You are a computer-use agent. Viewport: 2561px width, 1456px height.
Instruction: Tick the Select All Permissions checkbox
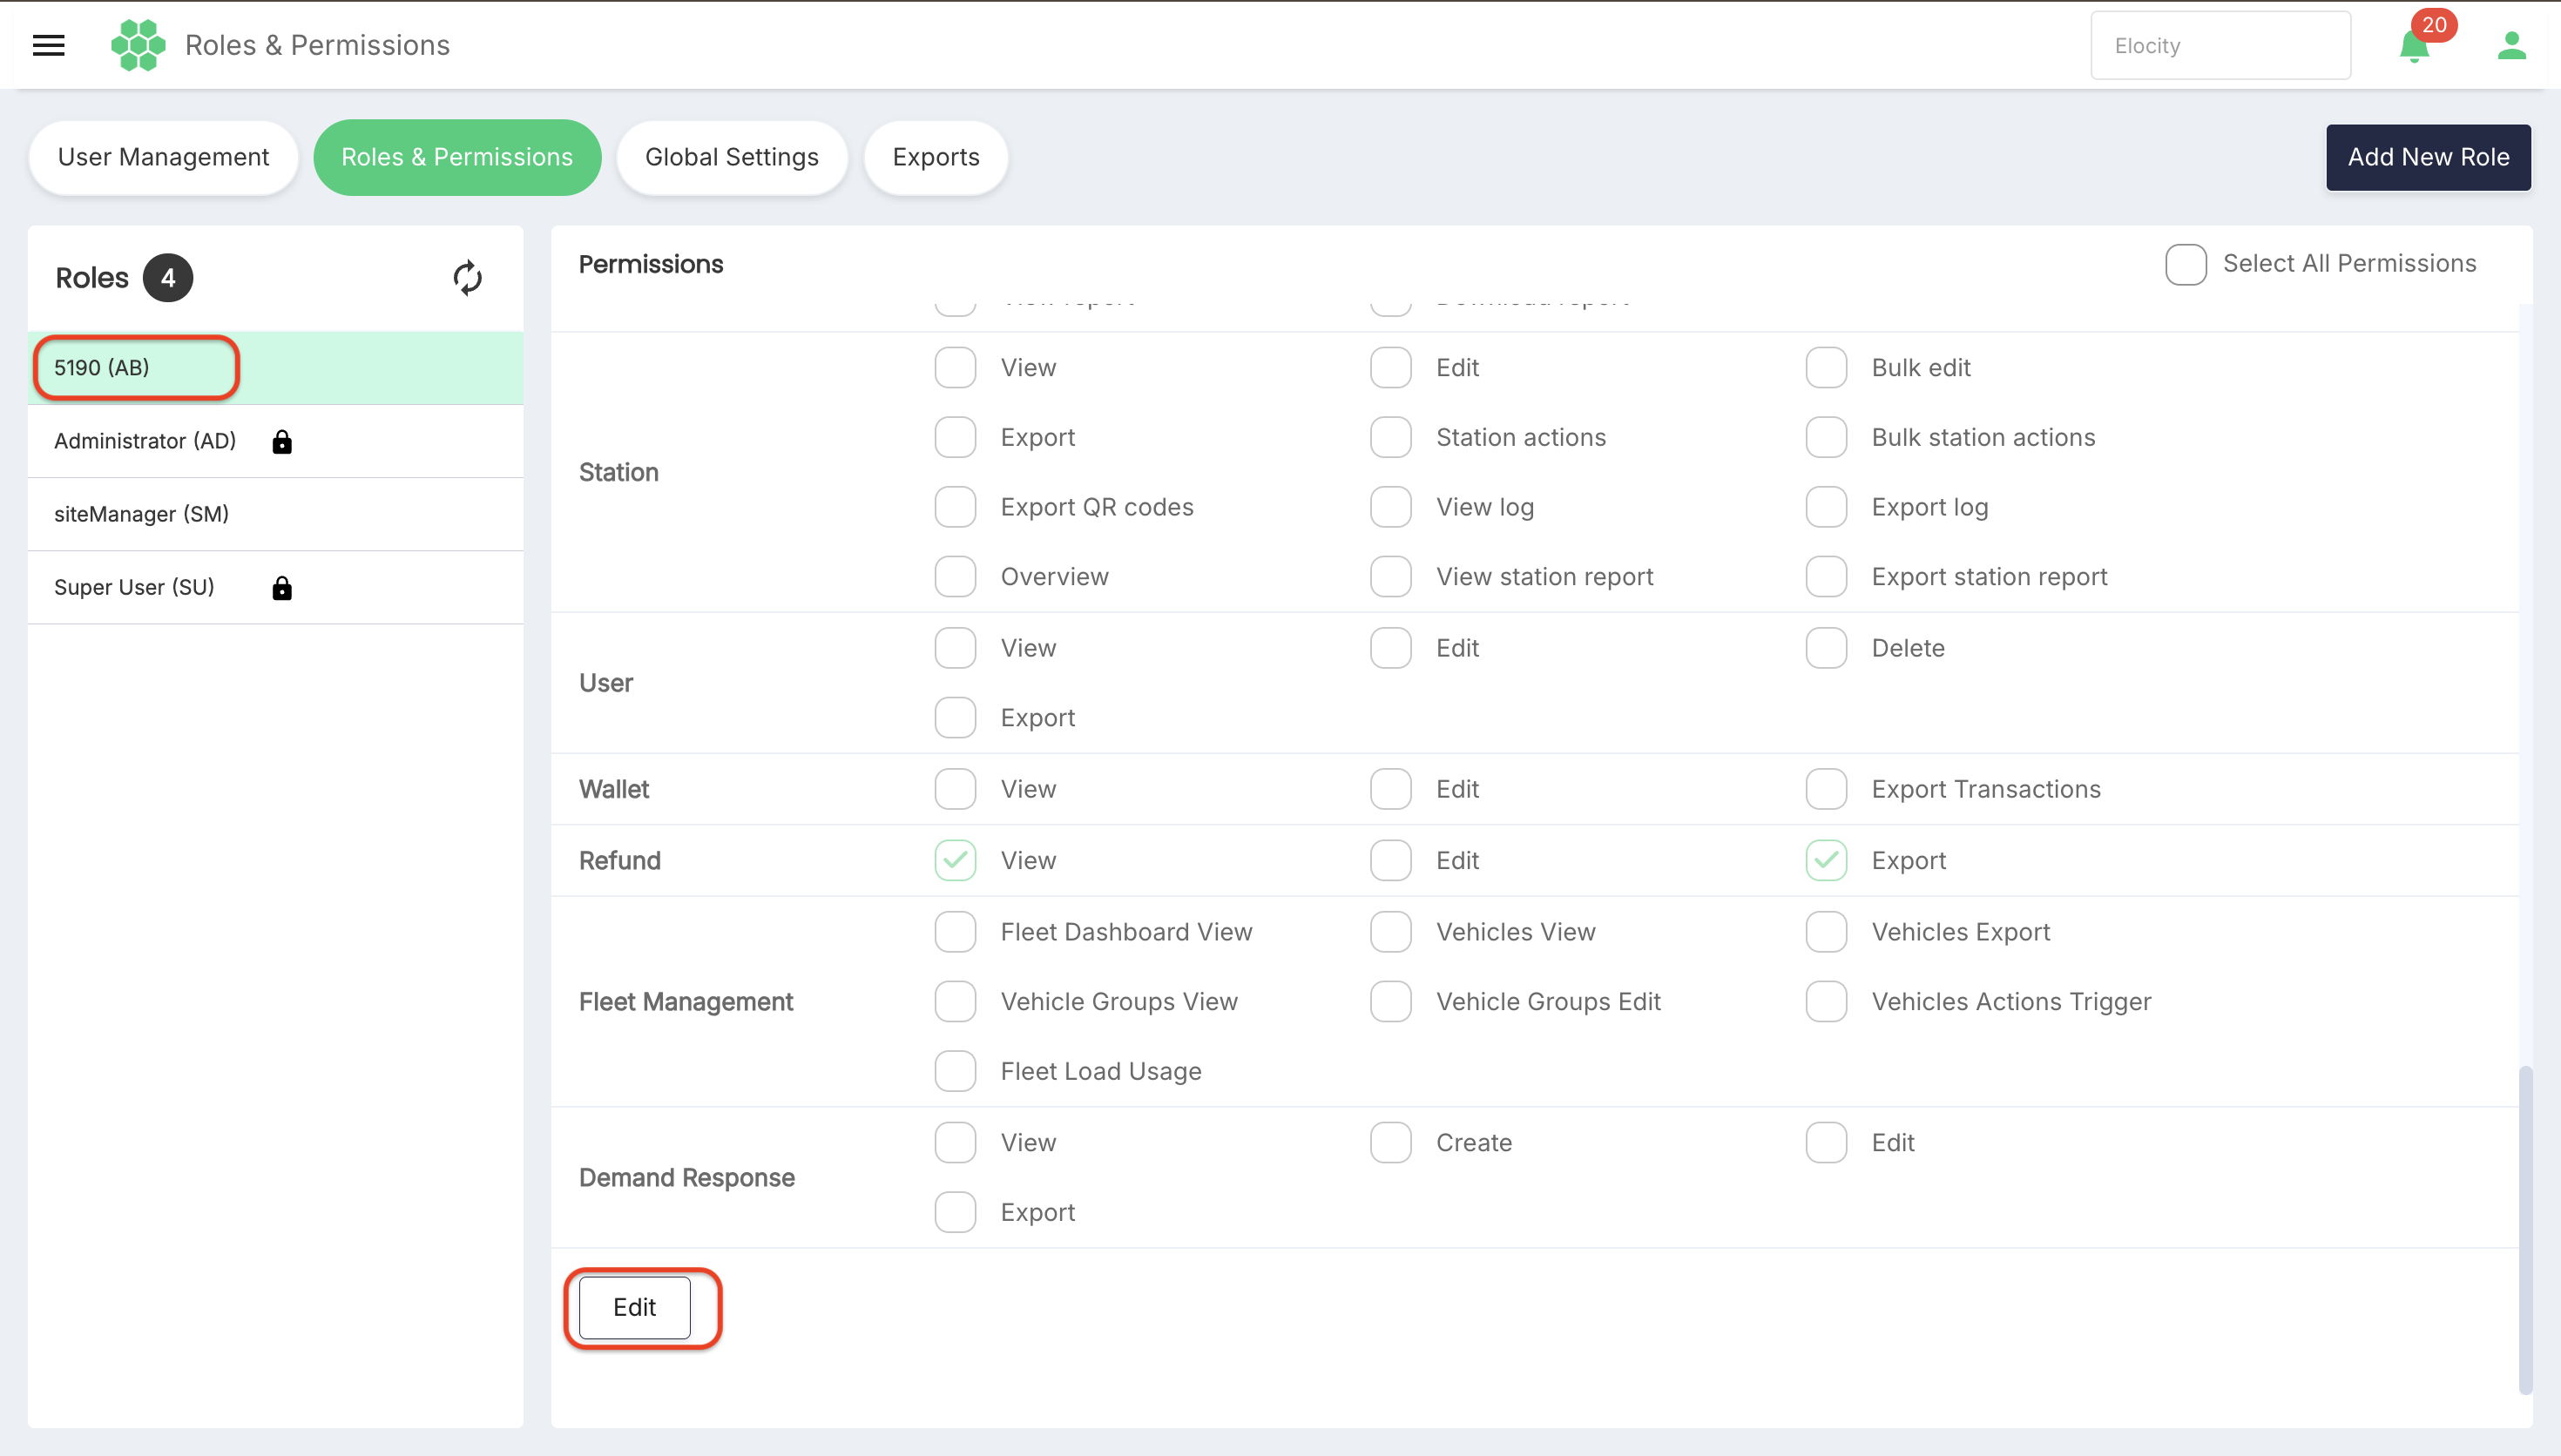coord(2186,264)
